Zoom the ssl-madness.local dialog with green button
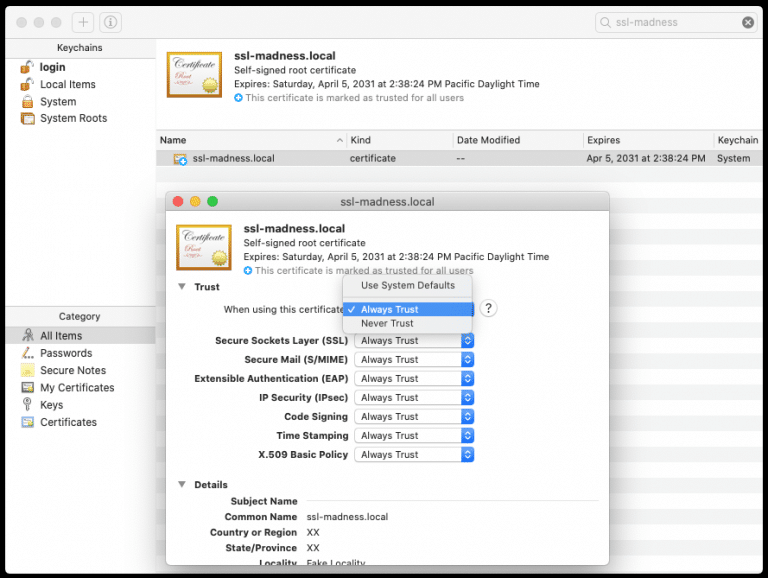This screenshot has width=768, height=578. [x=212, y=201]
